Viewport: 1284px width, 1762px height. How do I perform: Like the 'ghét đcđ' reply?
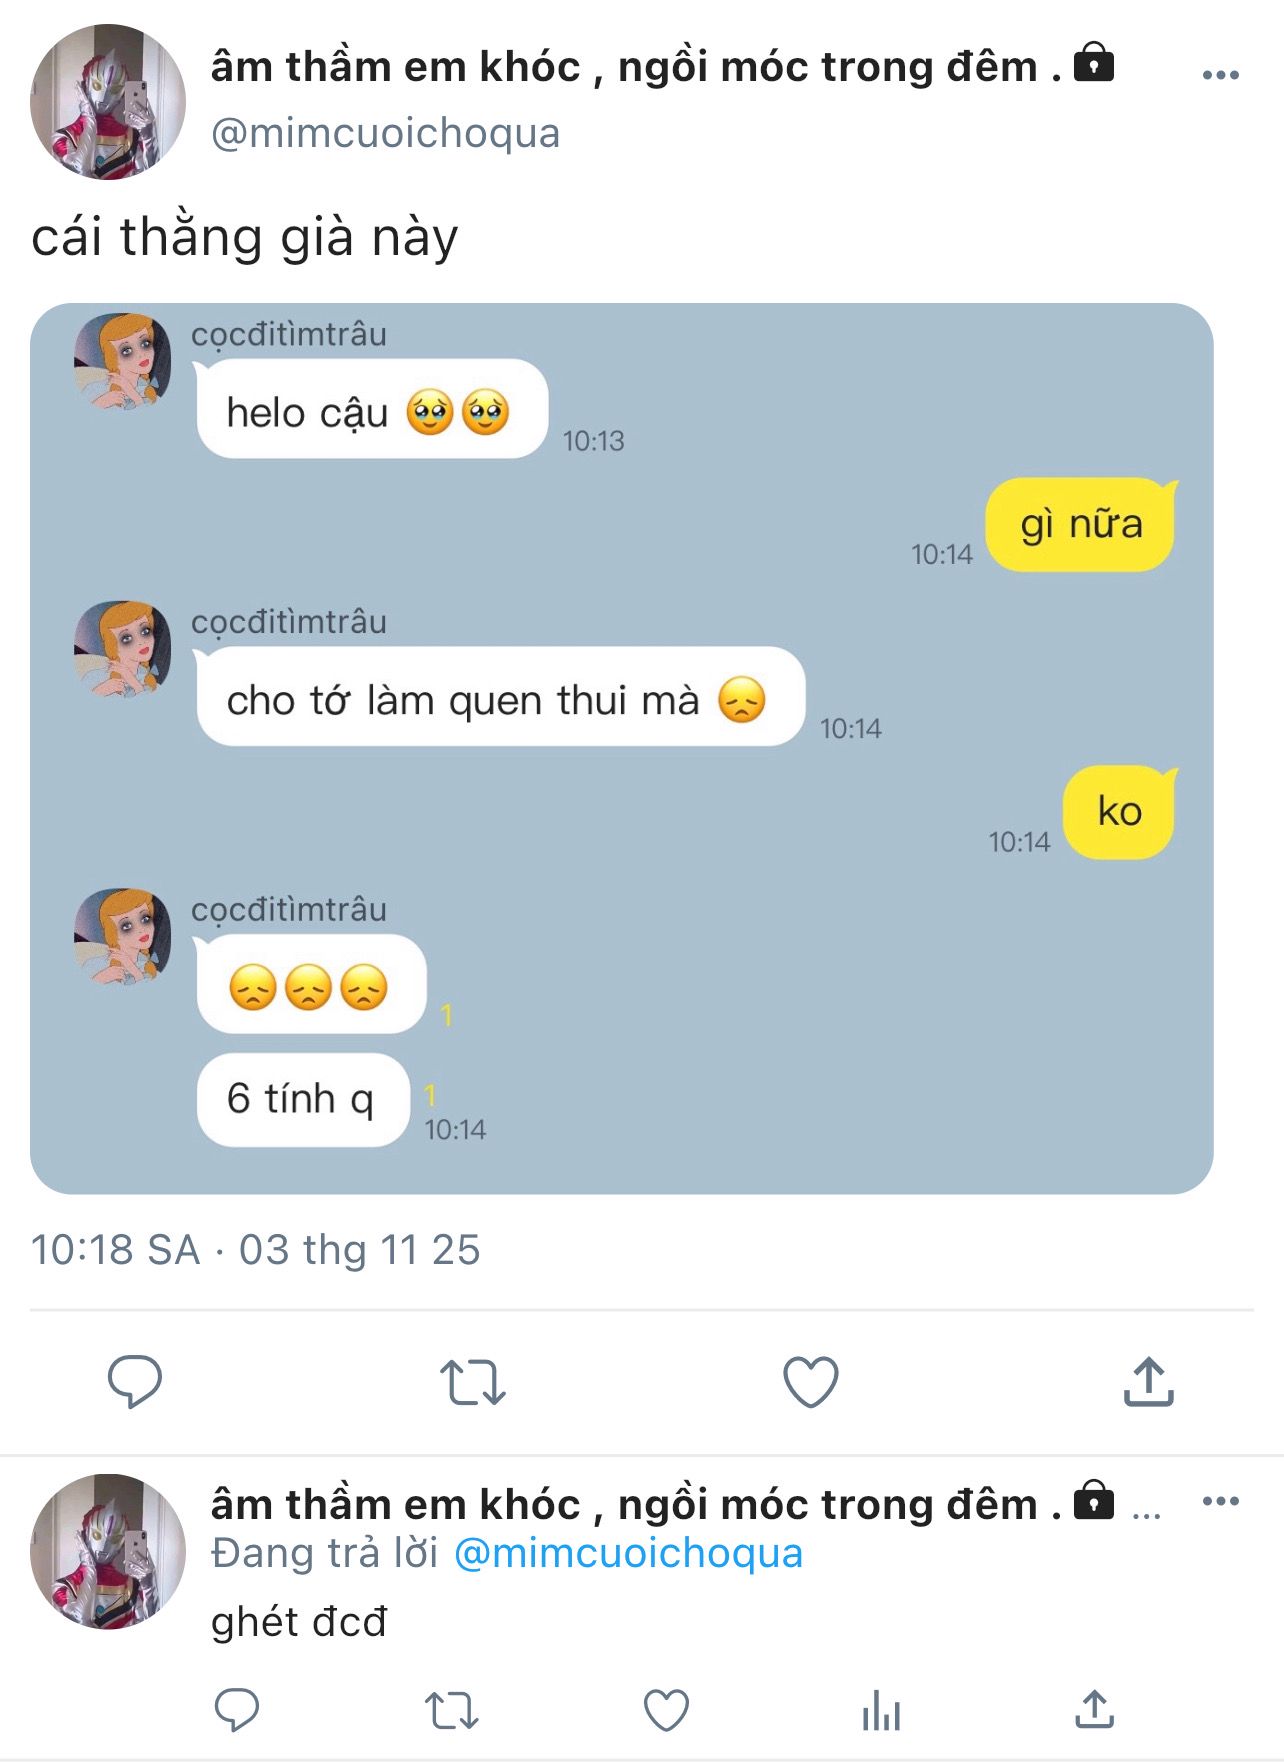point(666,1709)
